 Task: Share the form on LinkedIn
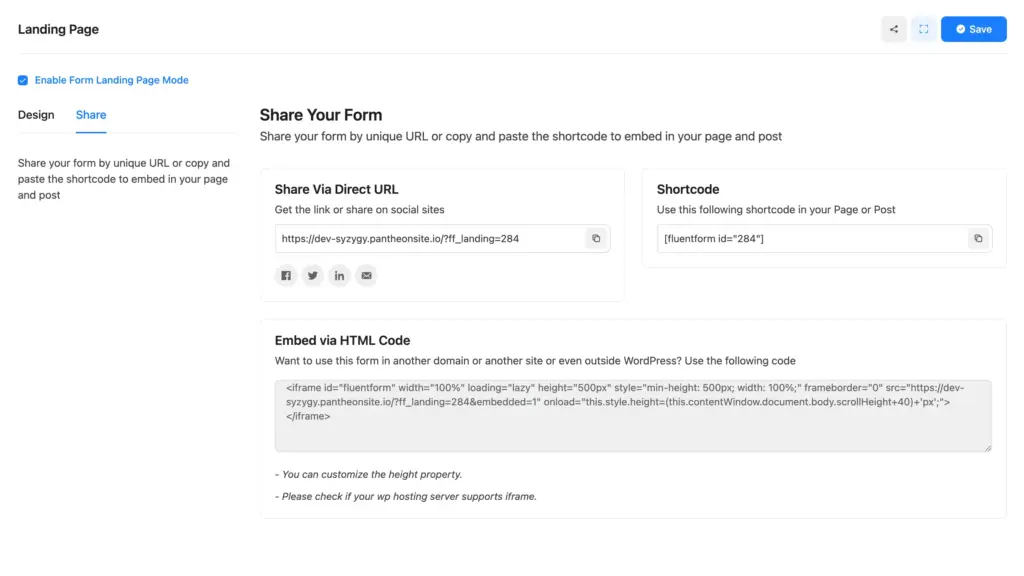point(340,275)
